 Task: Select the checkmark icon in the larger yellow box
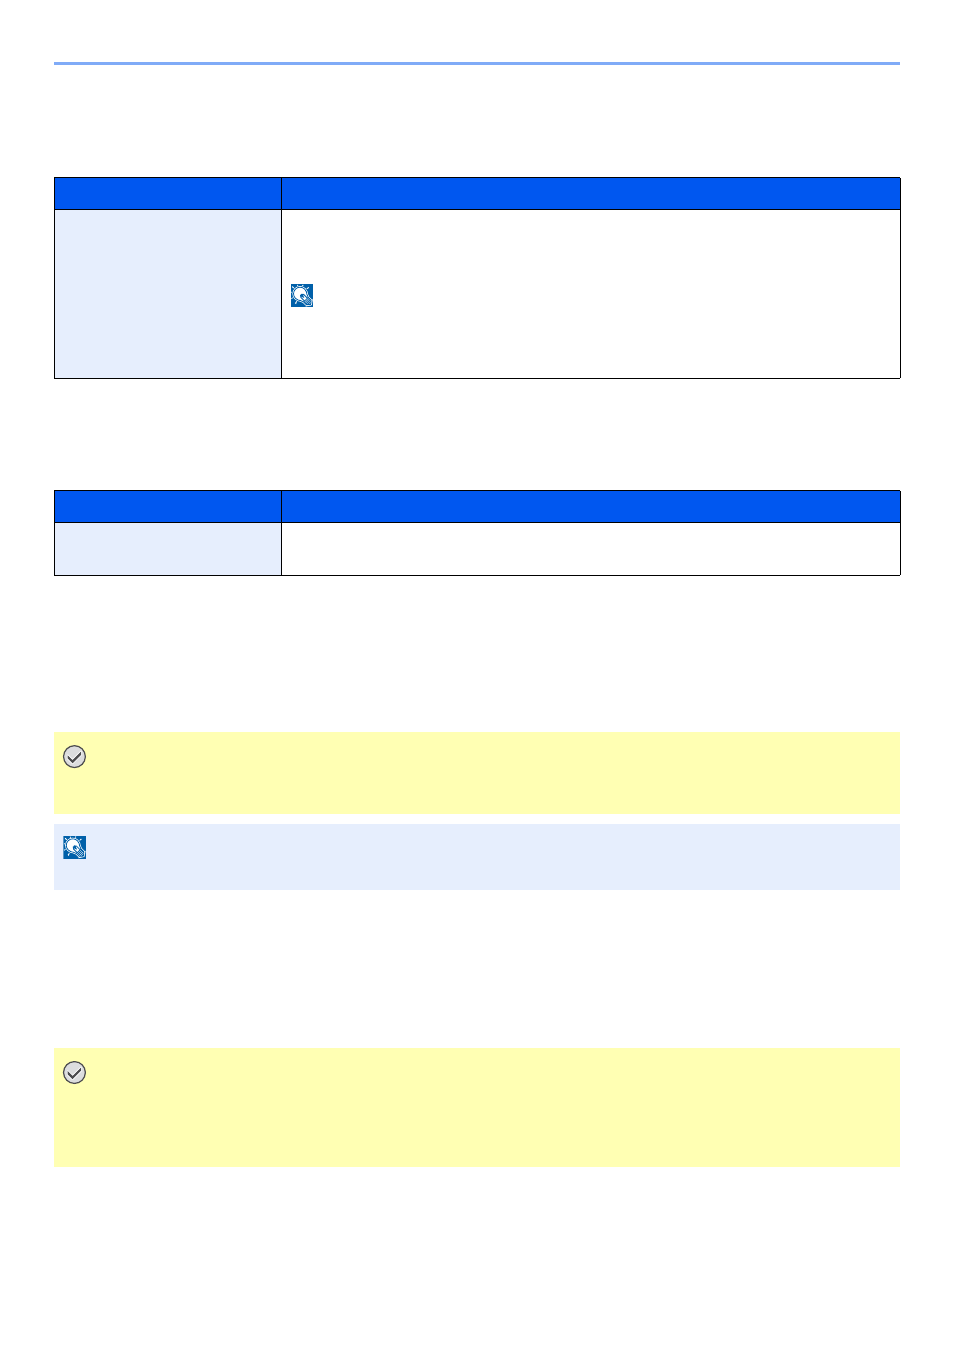point(75,1073)
